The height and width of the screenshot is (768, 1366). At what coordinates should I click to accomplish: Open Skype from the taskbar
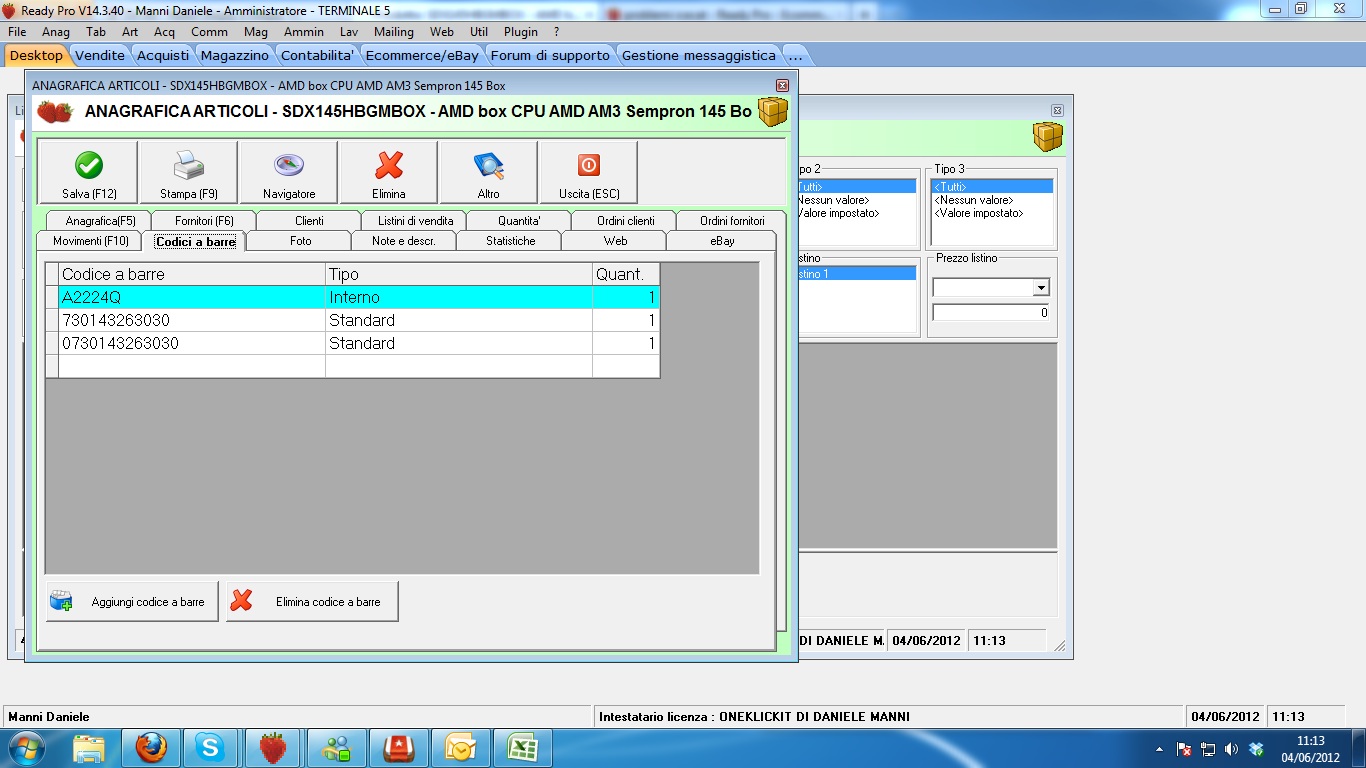211,748
